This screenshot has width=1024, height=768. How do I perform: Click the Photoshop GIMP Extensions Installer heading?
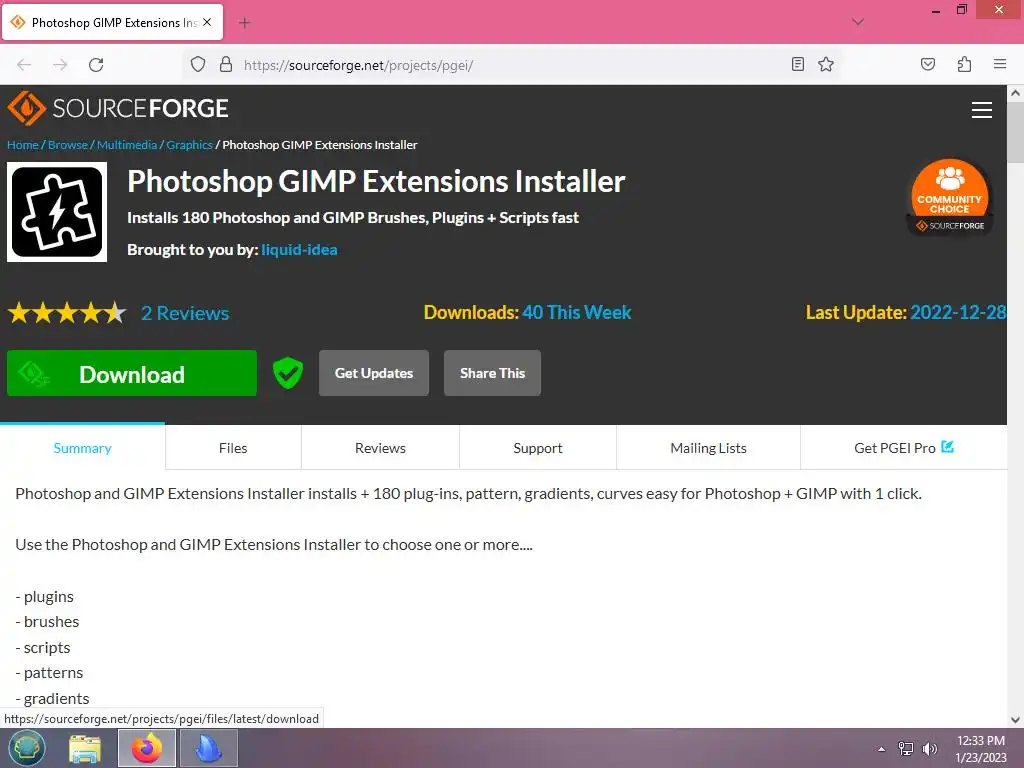[x=376, y=182]
